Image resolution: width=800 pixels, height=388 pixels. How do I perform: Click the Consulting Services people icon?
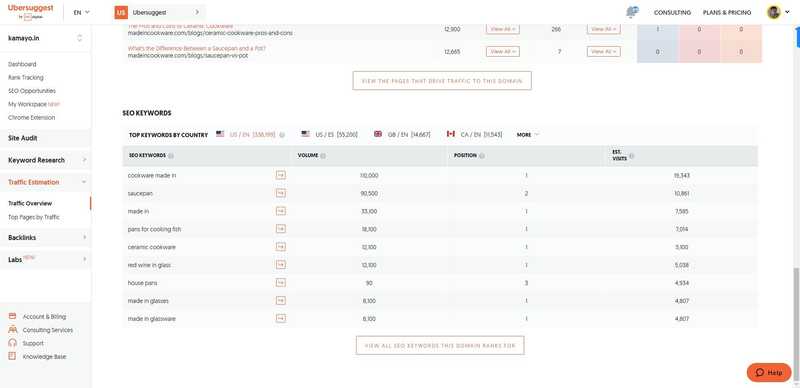[x=13, y=330]
